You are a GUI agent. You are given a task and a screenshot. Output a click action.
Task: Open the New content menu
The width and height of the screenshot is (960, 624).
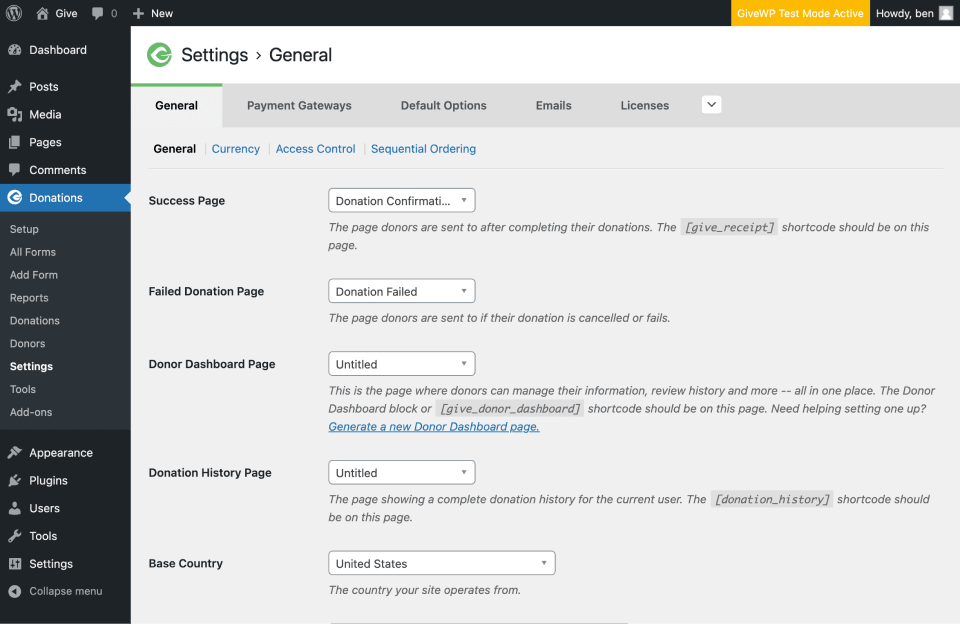[153, 13]
